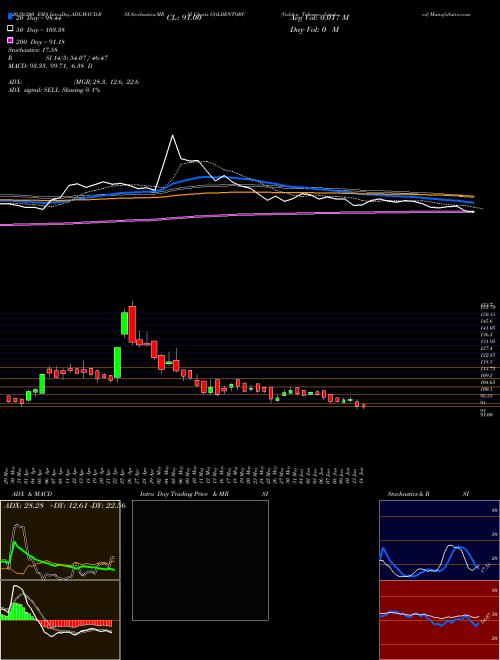Click the last candlestick near price 91
Viewport: 500px width, 660px height.
click(364, 406)
